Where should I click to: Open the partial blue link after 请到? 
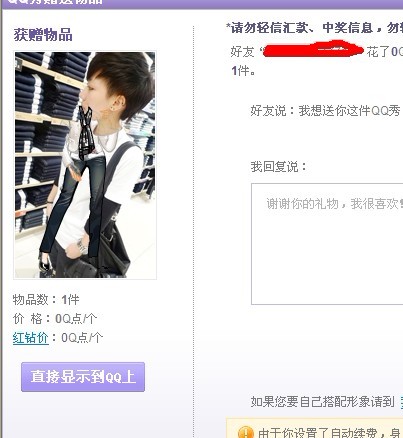401,402
